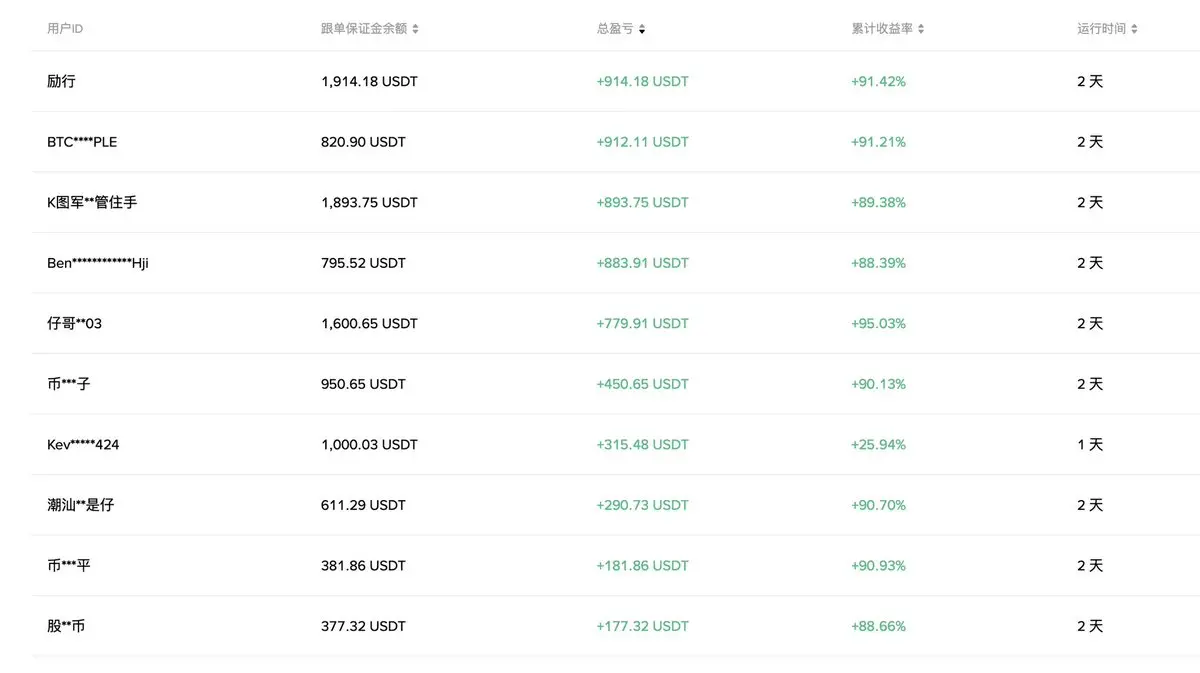Click the +25.94% cumulative return value
Screen dimensions: 1200x673
pyautogui.click(x=878, y=445)
